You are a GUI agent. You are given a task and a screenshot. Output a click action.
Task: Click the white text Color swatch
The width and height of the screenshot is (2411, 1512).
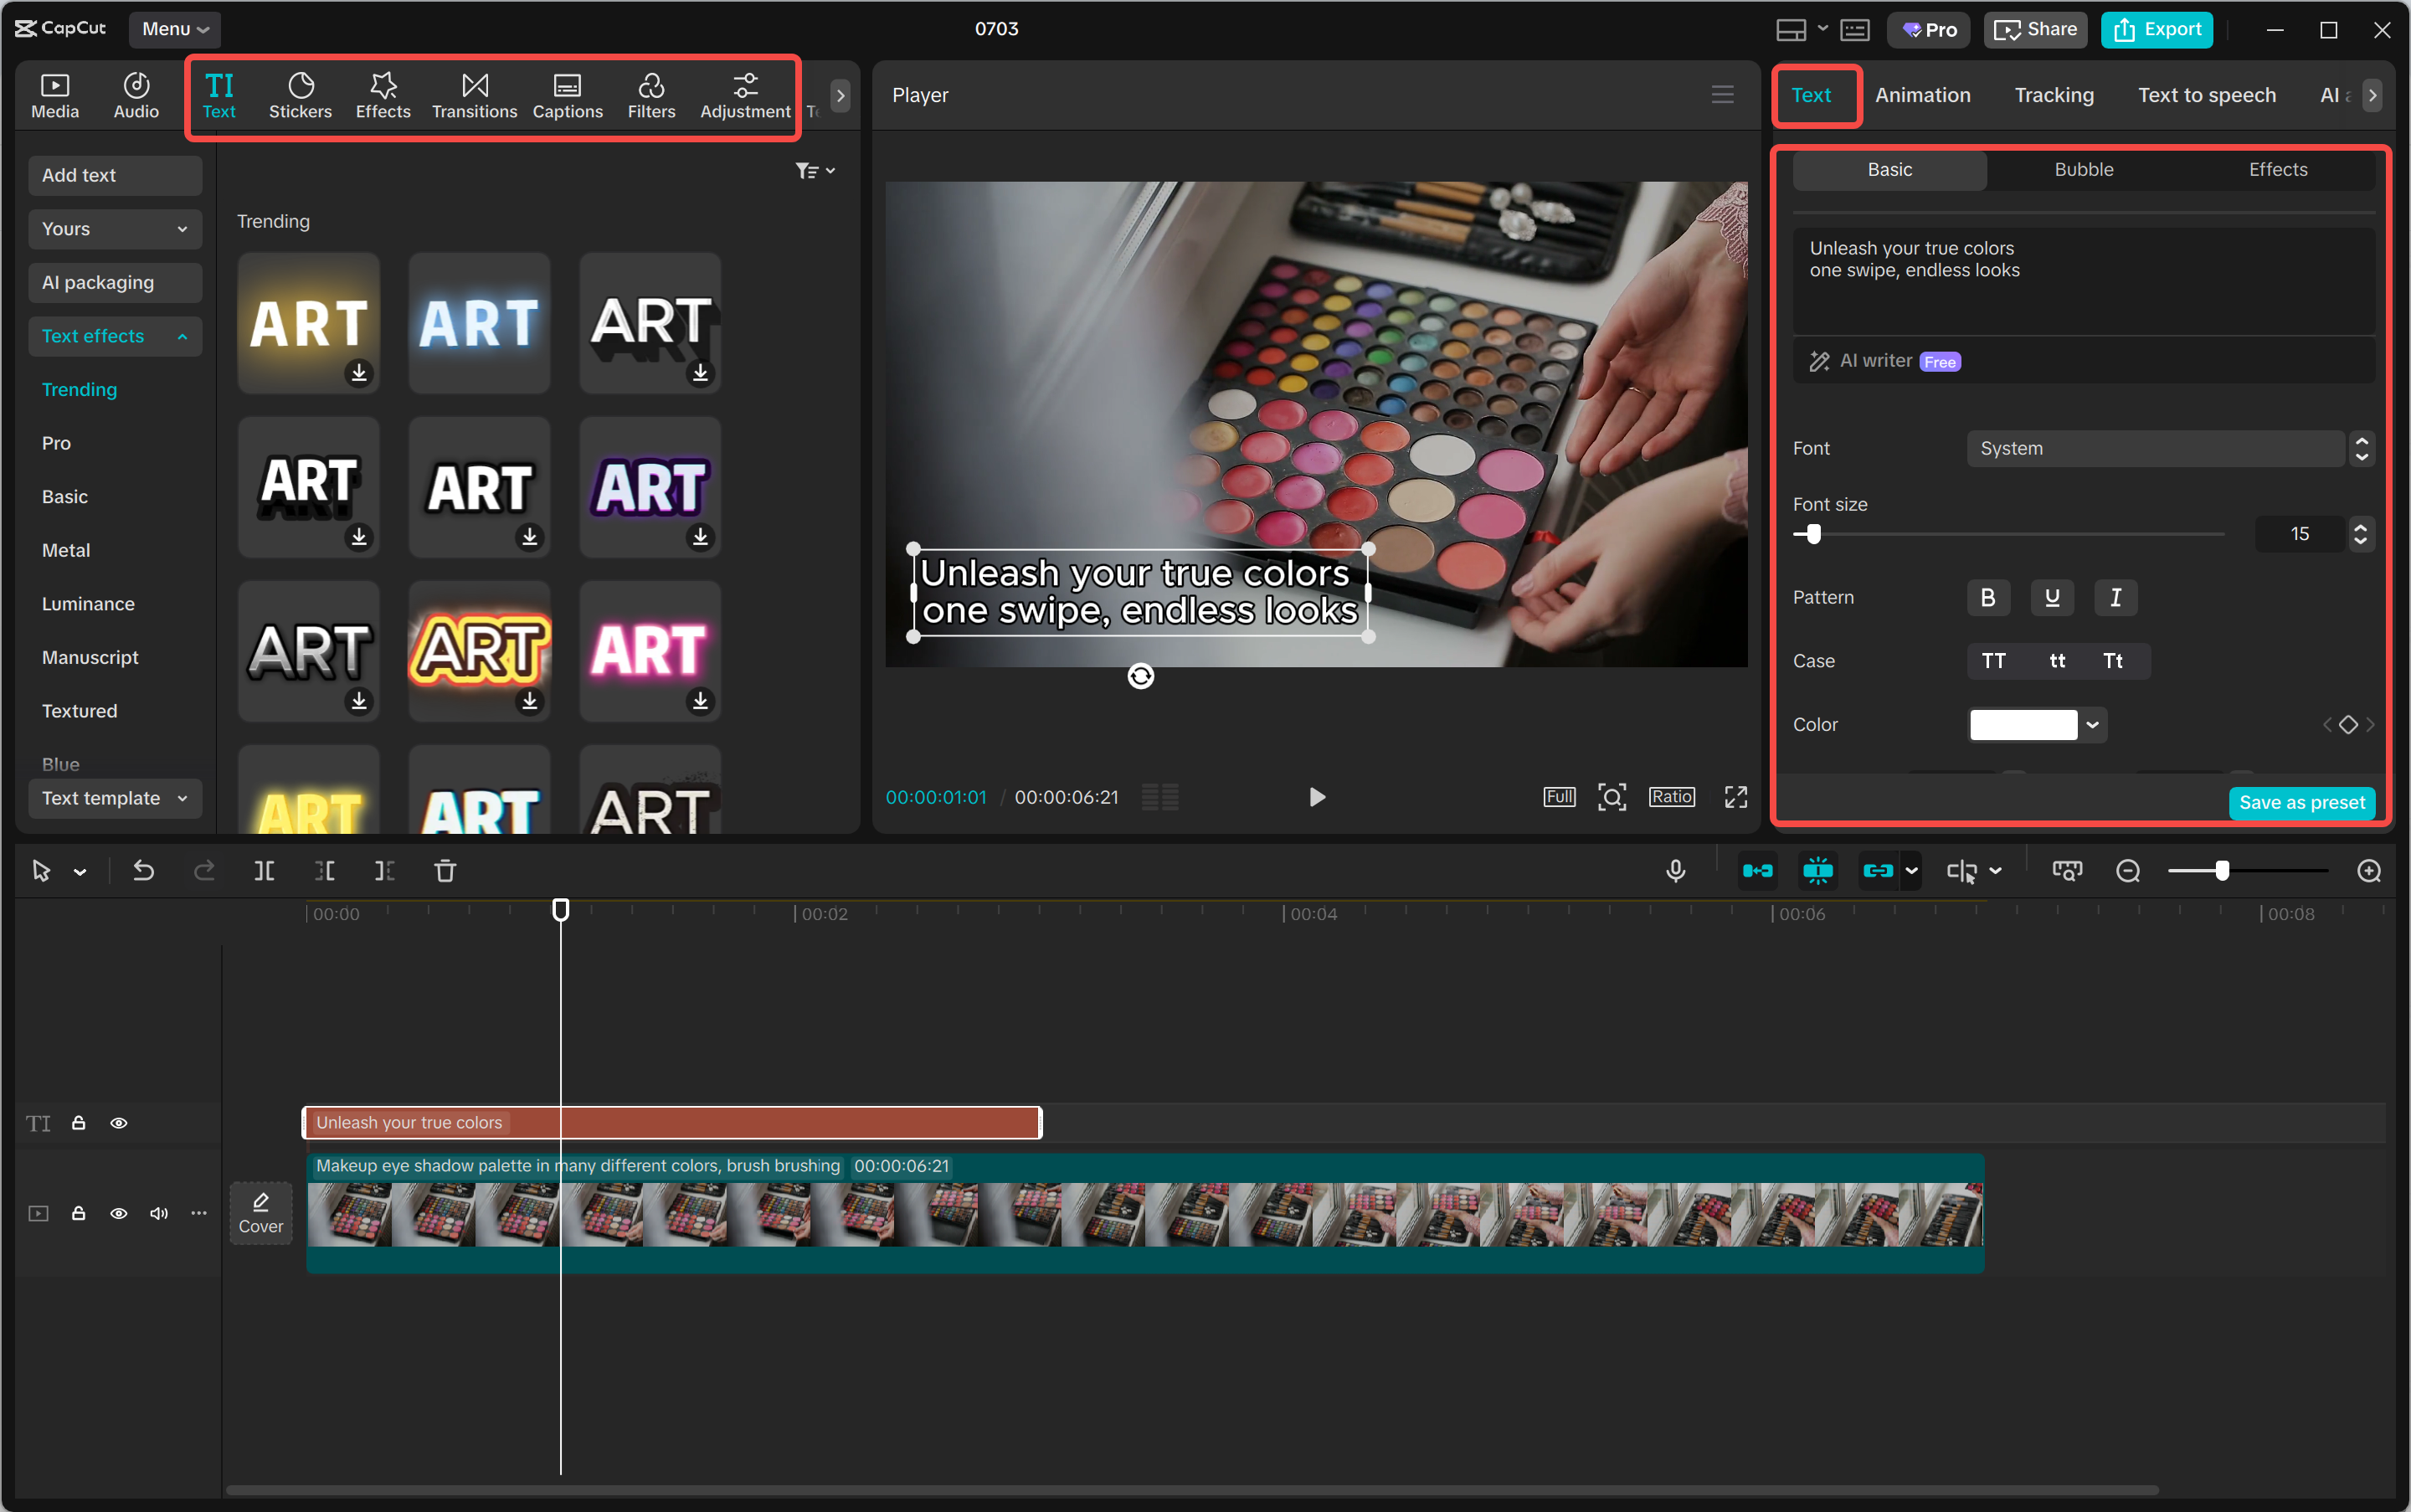[x=2023, y=724]
